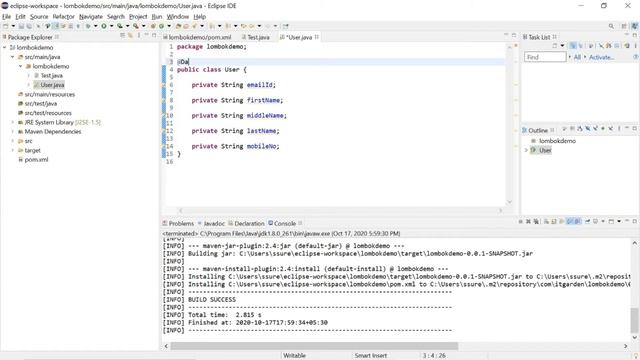This screenshot has width=640, height=360.
Task: Click the Open Task toolbar icon
Action: coord(186,26)
